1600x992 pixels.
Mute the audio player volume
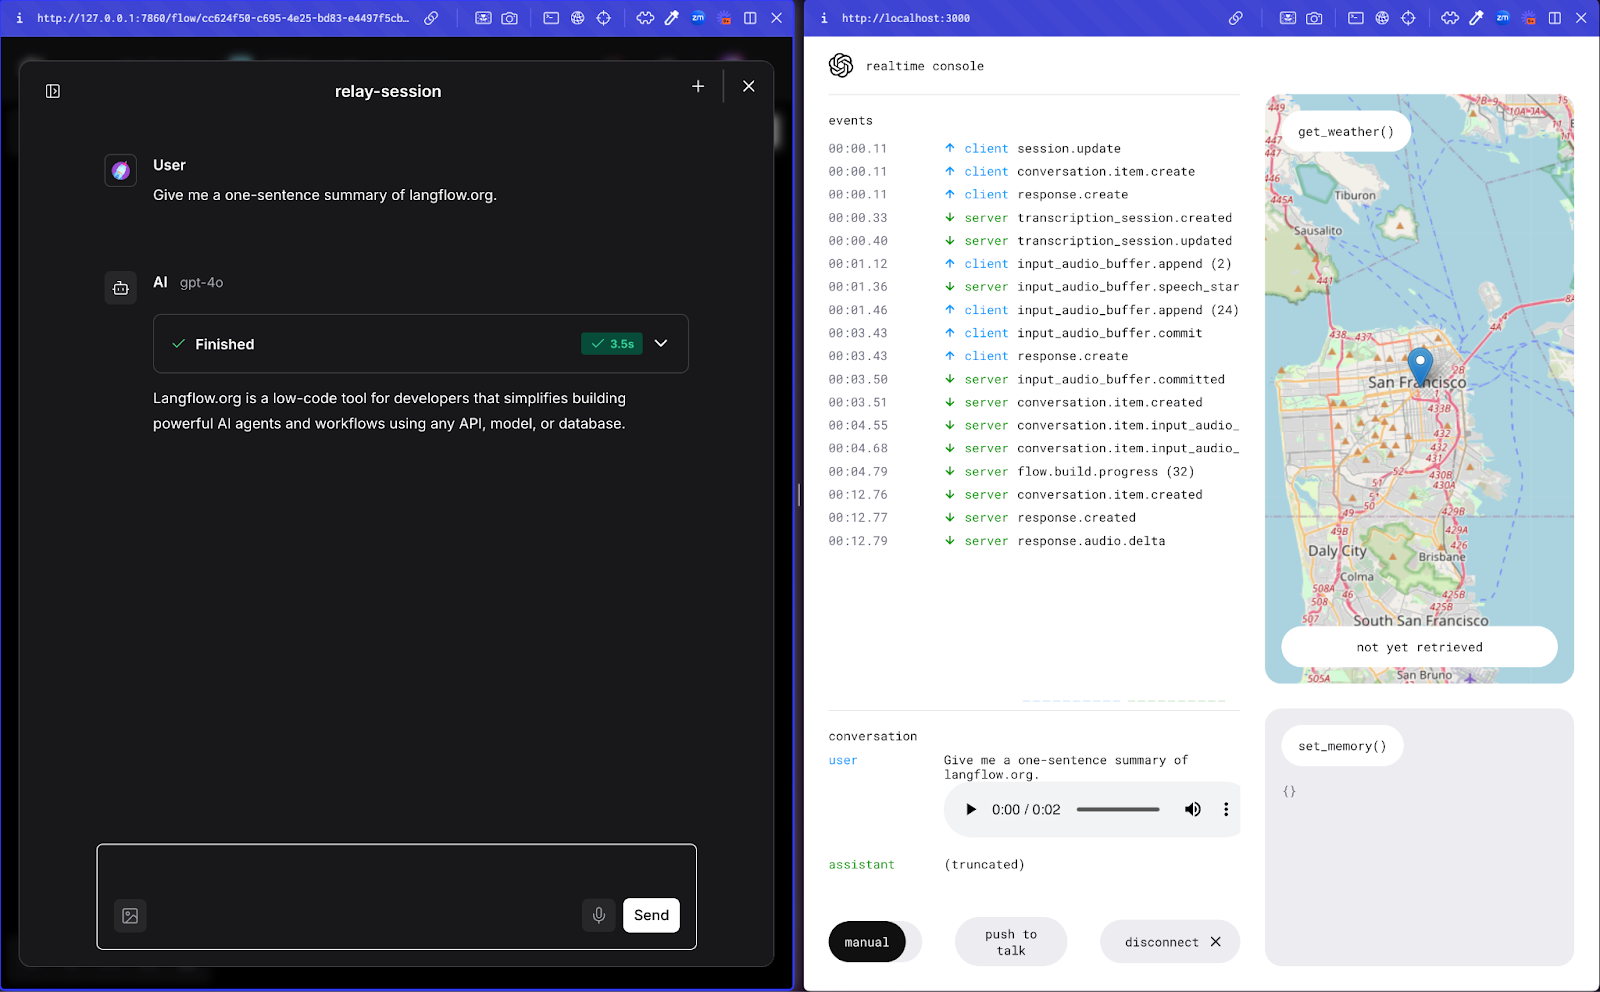point(1193,810)
